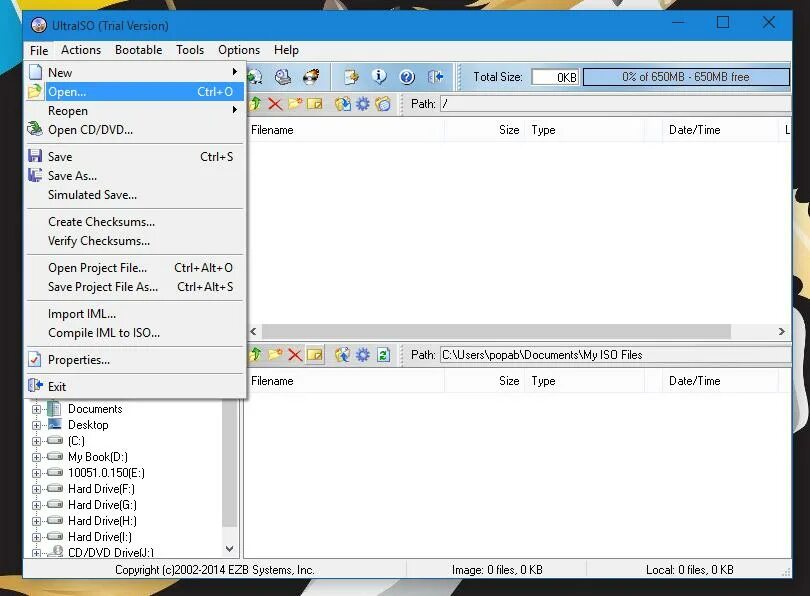Click the blue gear icon in image toolbar
The height and width of the screenshot is (596, 810).
click(363, 104)
